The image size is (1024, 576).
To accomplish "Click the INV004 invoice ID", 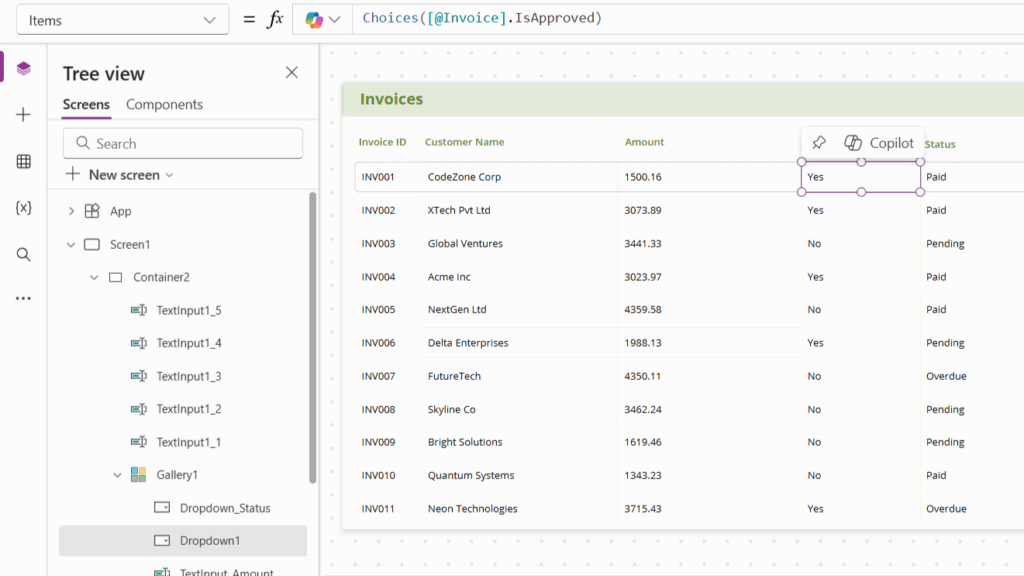I will [378, 277].
